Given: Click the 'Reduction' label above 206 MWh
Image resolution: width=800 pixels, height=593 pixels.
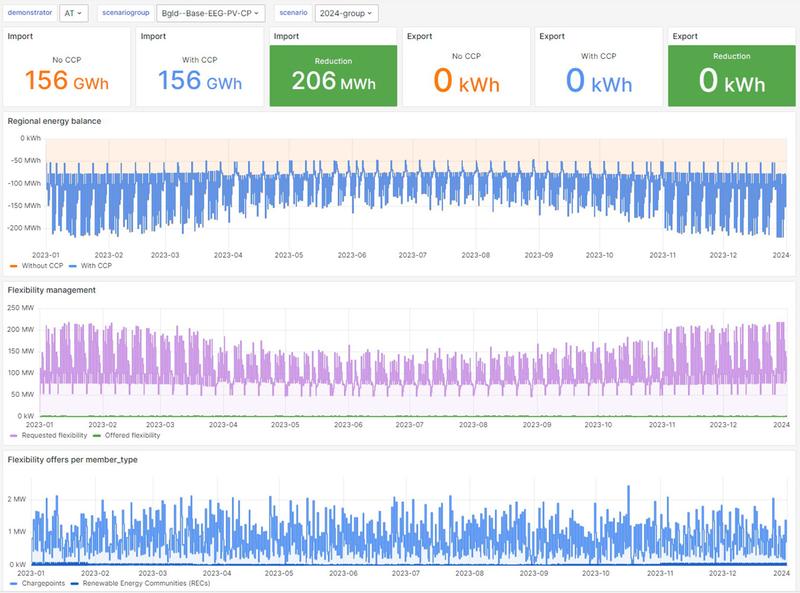Looking at the screenshot, I should (x=333, y=61).
